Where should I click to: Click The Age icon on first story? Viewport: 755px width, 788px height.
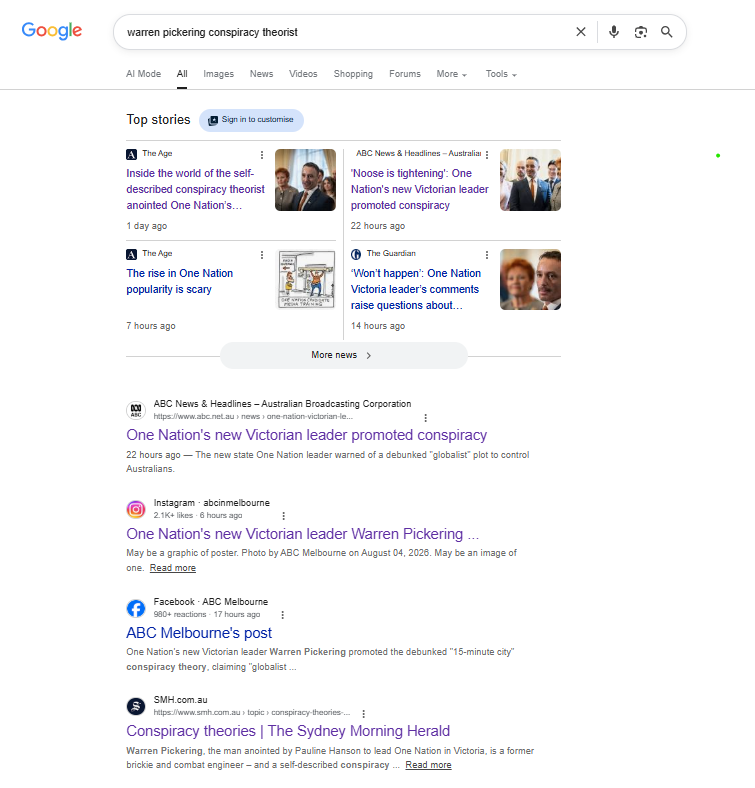point(131,154)
